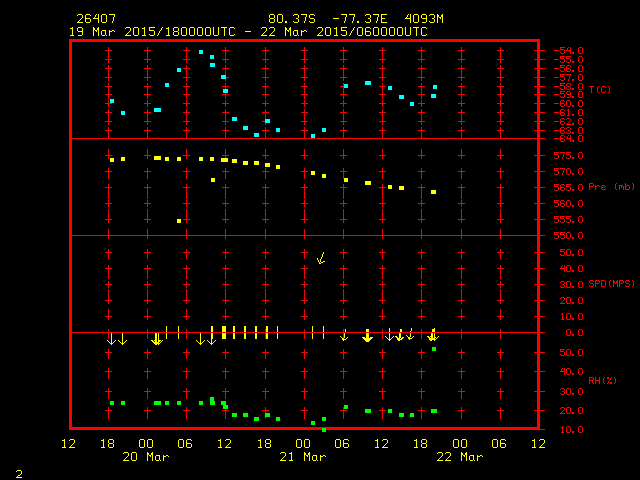Click the lowest green humidity point near 10%
The height and width of the screenshot is (480, 640).
323,429
